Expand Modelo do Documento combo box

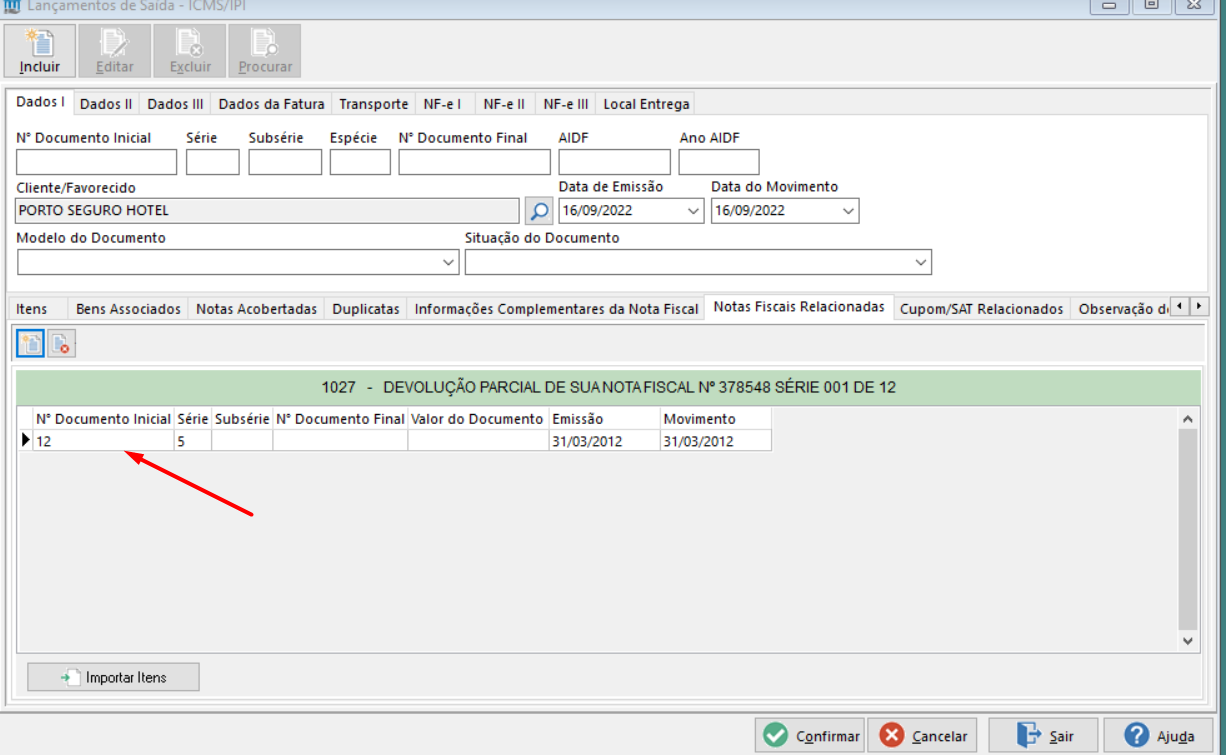pyautogui.click(x=448, y=262)
